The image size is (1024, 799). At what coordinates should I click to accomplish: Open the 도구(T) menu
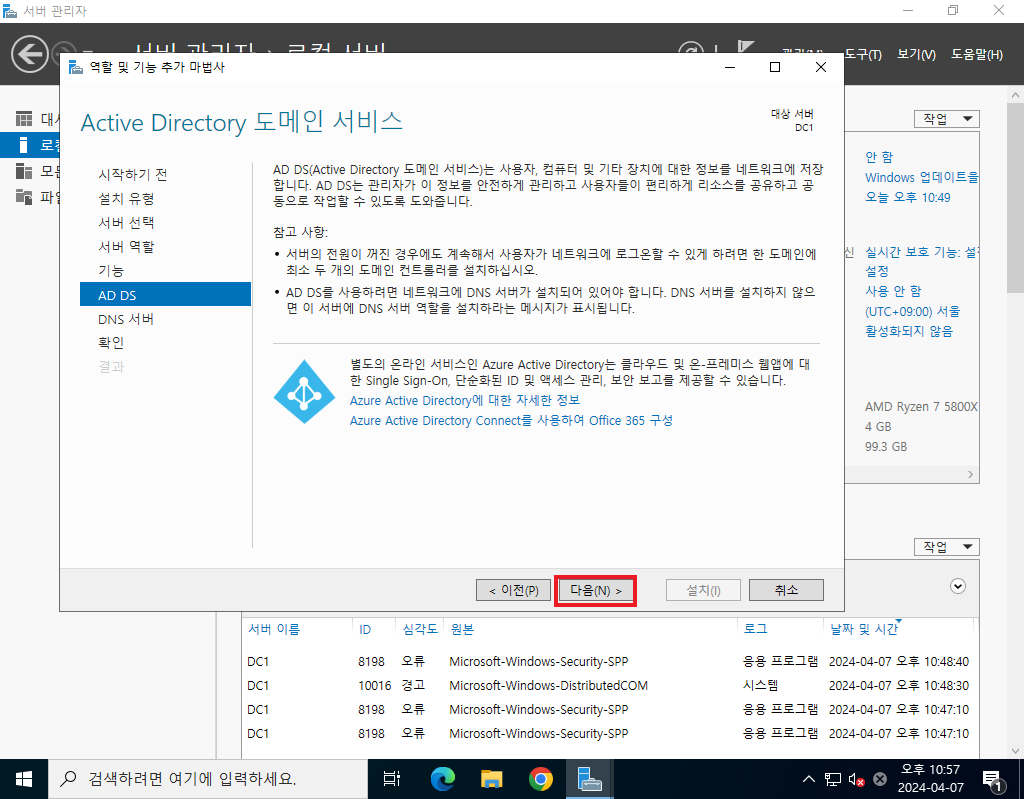(x=863, y=55)
